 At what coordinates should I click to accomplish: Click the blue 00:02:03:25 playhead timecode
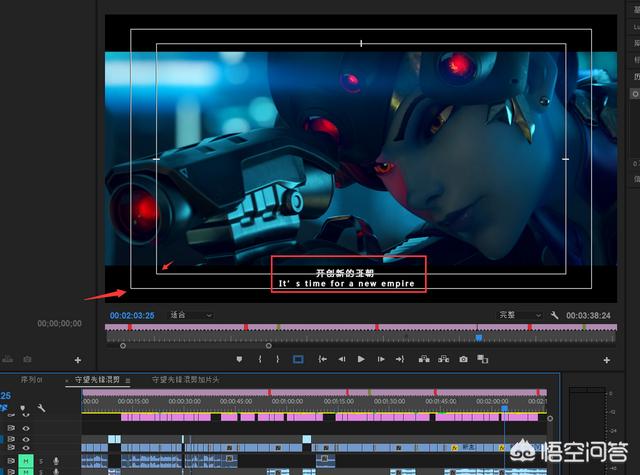tap(132, 315)
